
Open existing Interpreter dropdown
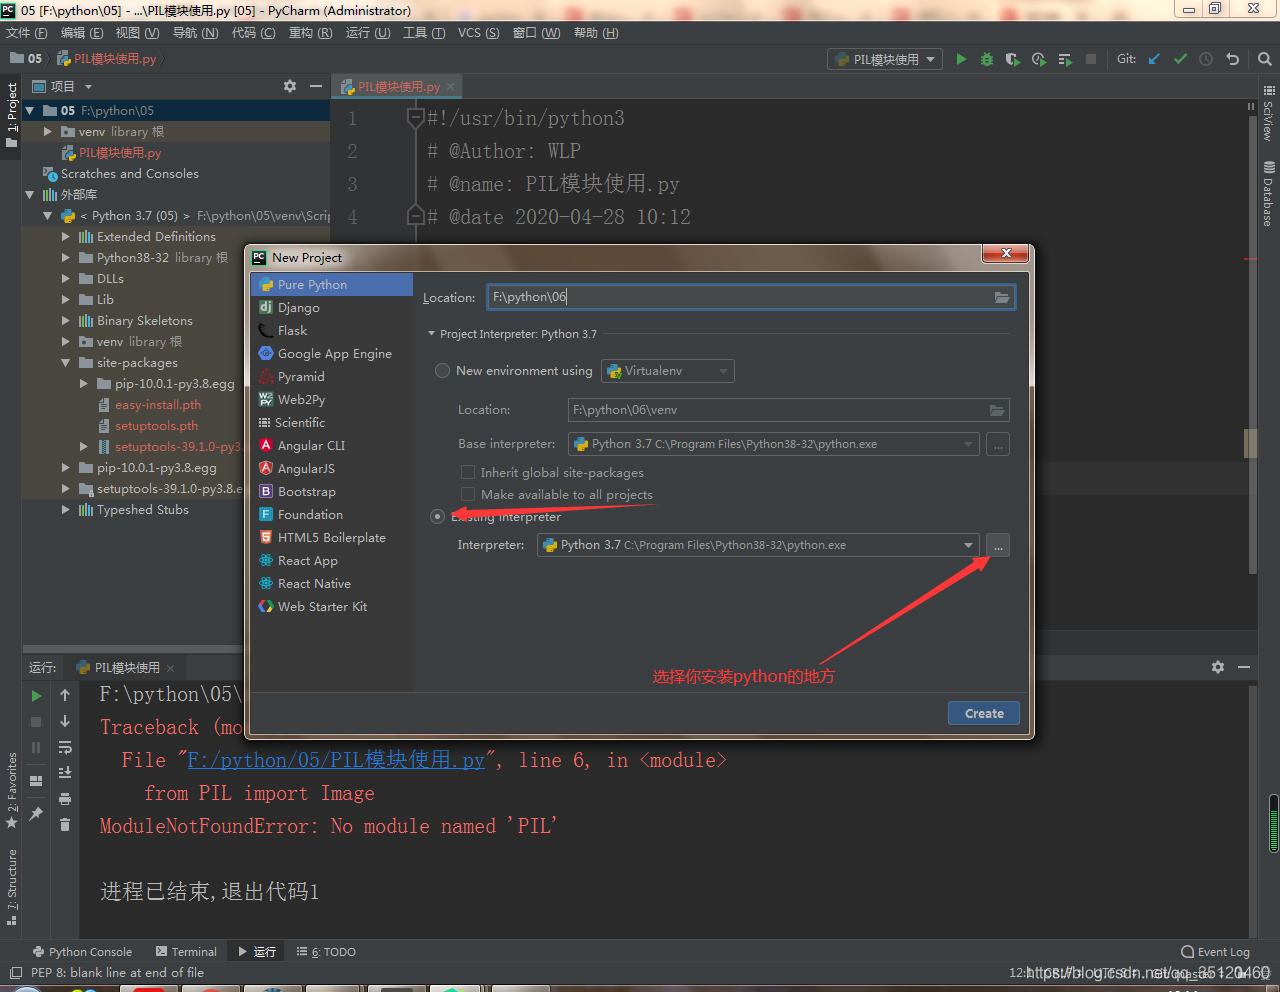[x=758, y=545]
